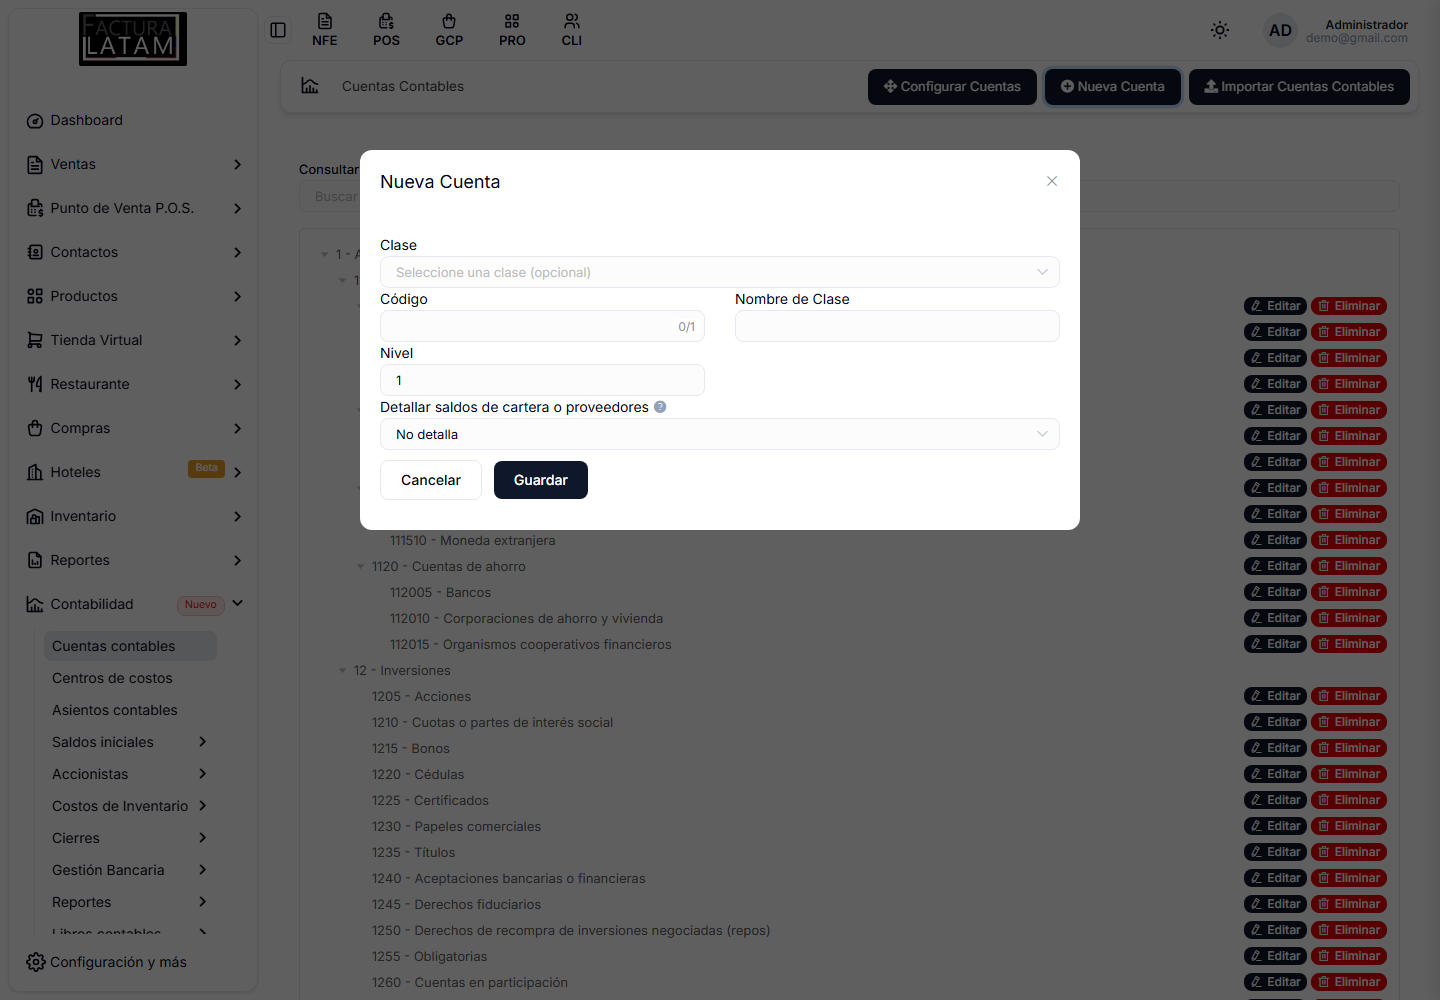Click the Guardar button
The height and width of the screenshot is (1000, 1440).
[x=541, y=480]
